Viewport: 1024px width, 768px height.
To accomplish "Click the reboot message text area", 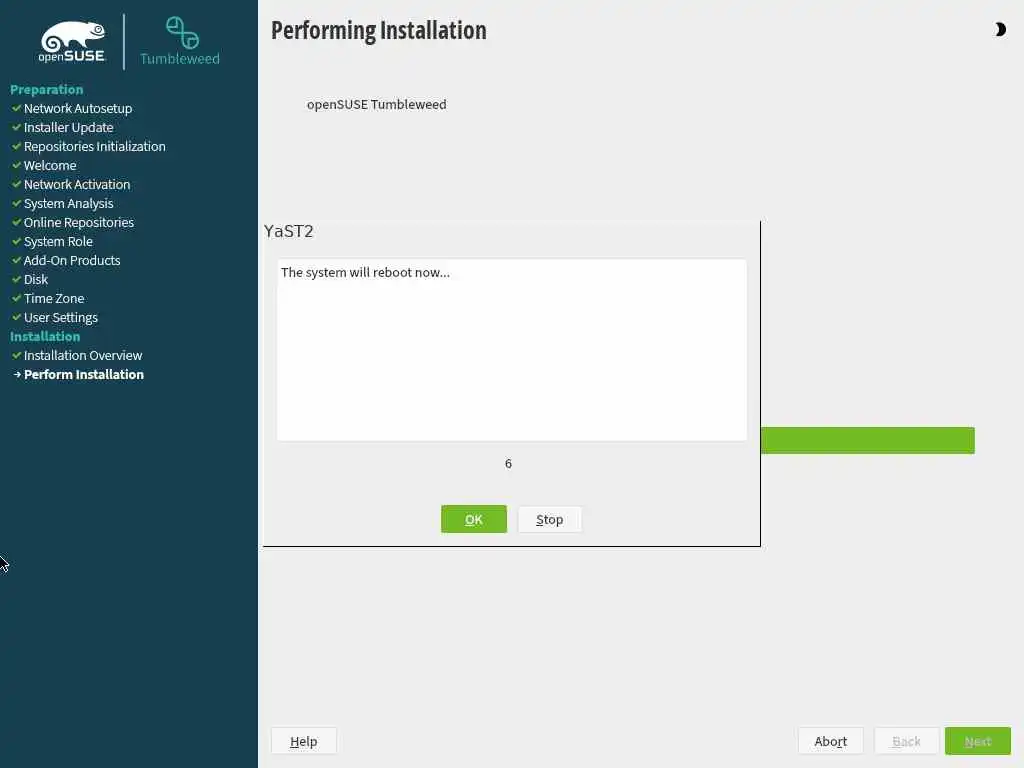I will click(x=511, y=350).
